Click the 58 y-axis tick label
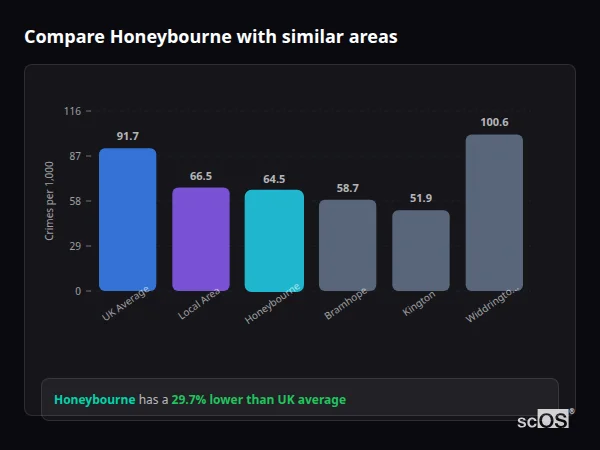The image size is (600, 450). coord(75,201)
